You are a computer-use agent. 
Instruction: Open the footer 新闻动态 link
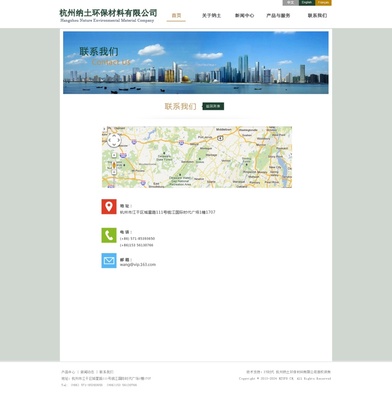point(87,372)
